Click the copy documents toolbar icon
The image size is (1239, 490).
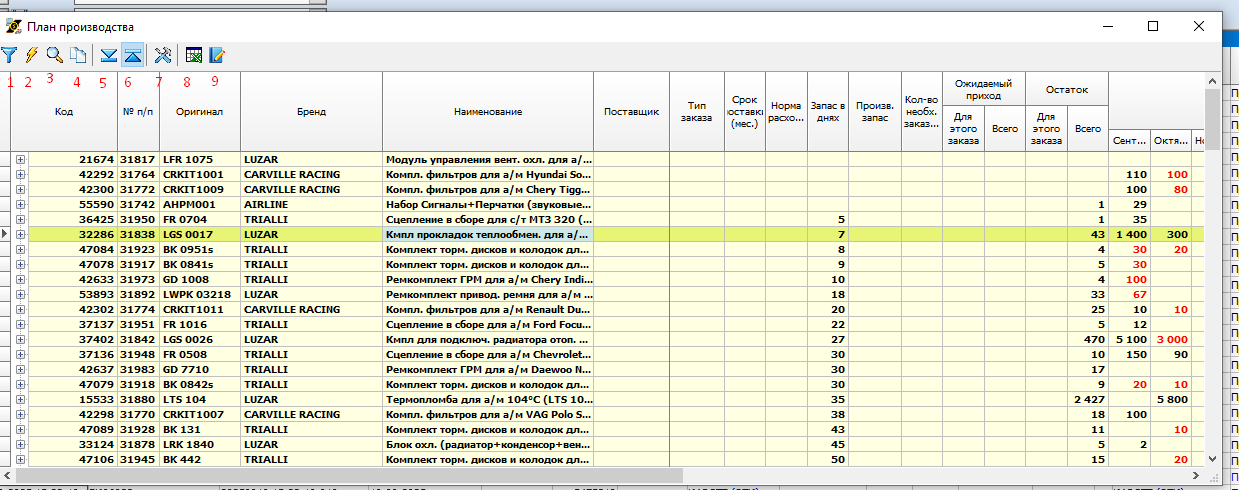click(77, 56)
